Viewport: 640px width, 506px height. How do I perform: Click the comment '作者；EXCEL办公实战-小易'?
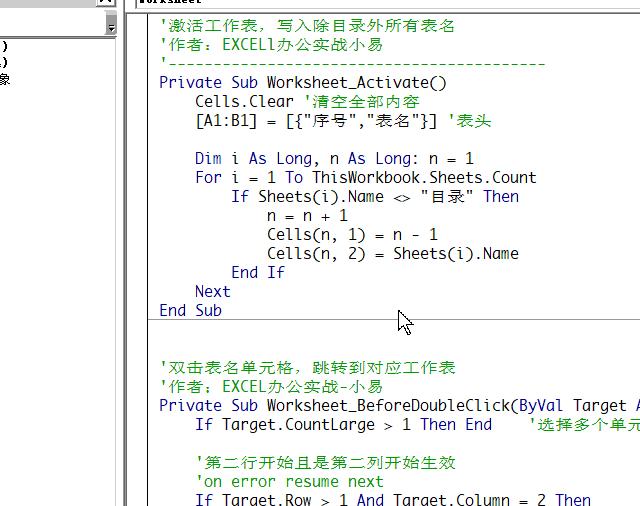[x=271, y=386]
